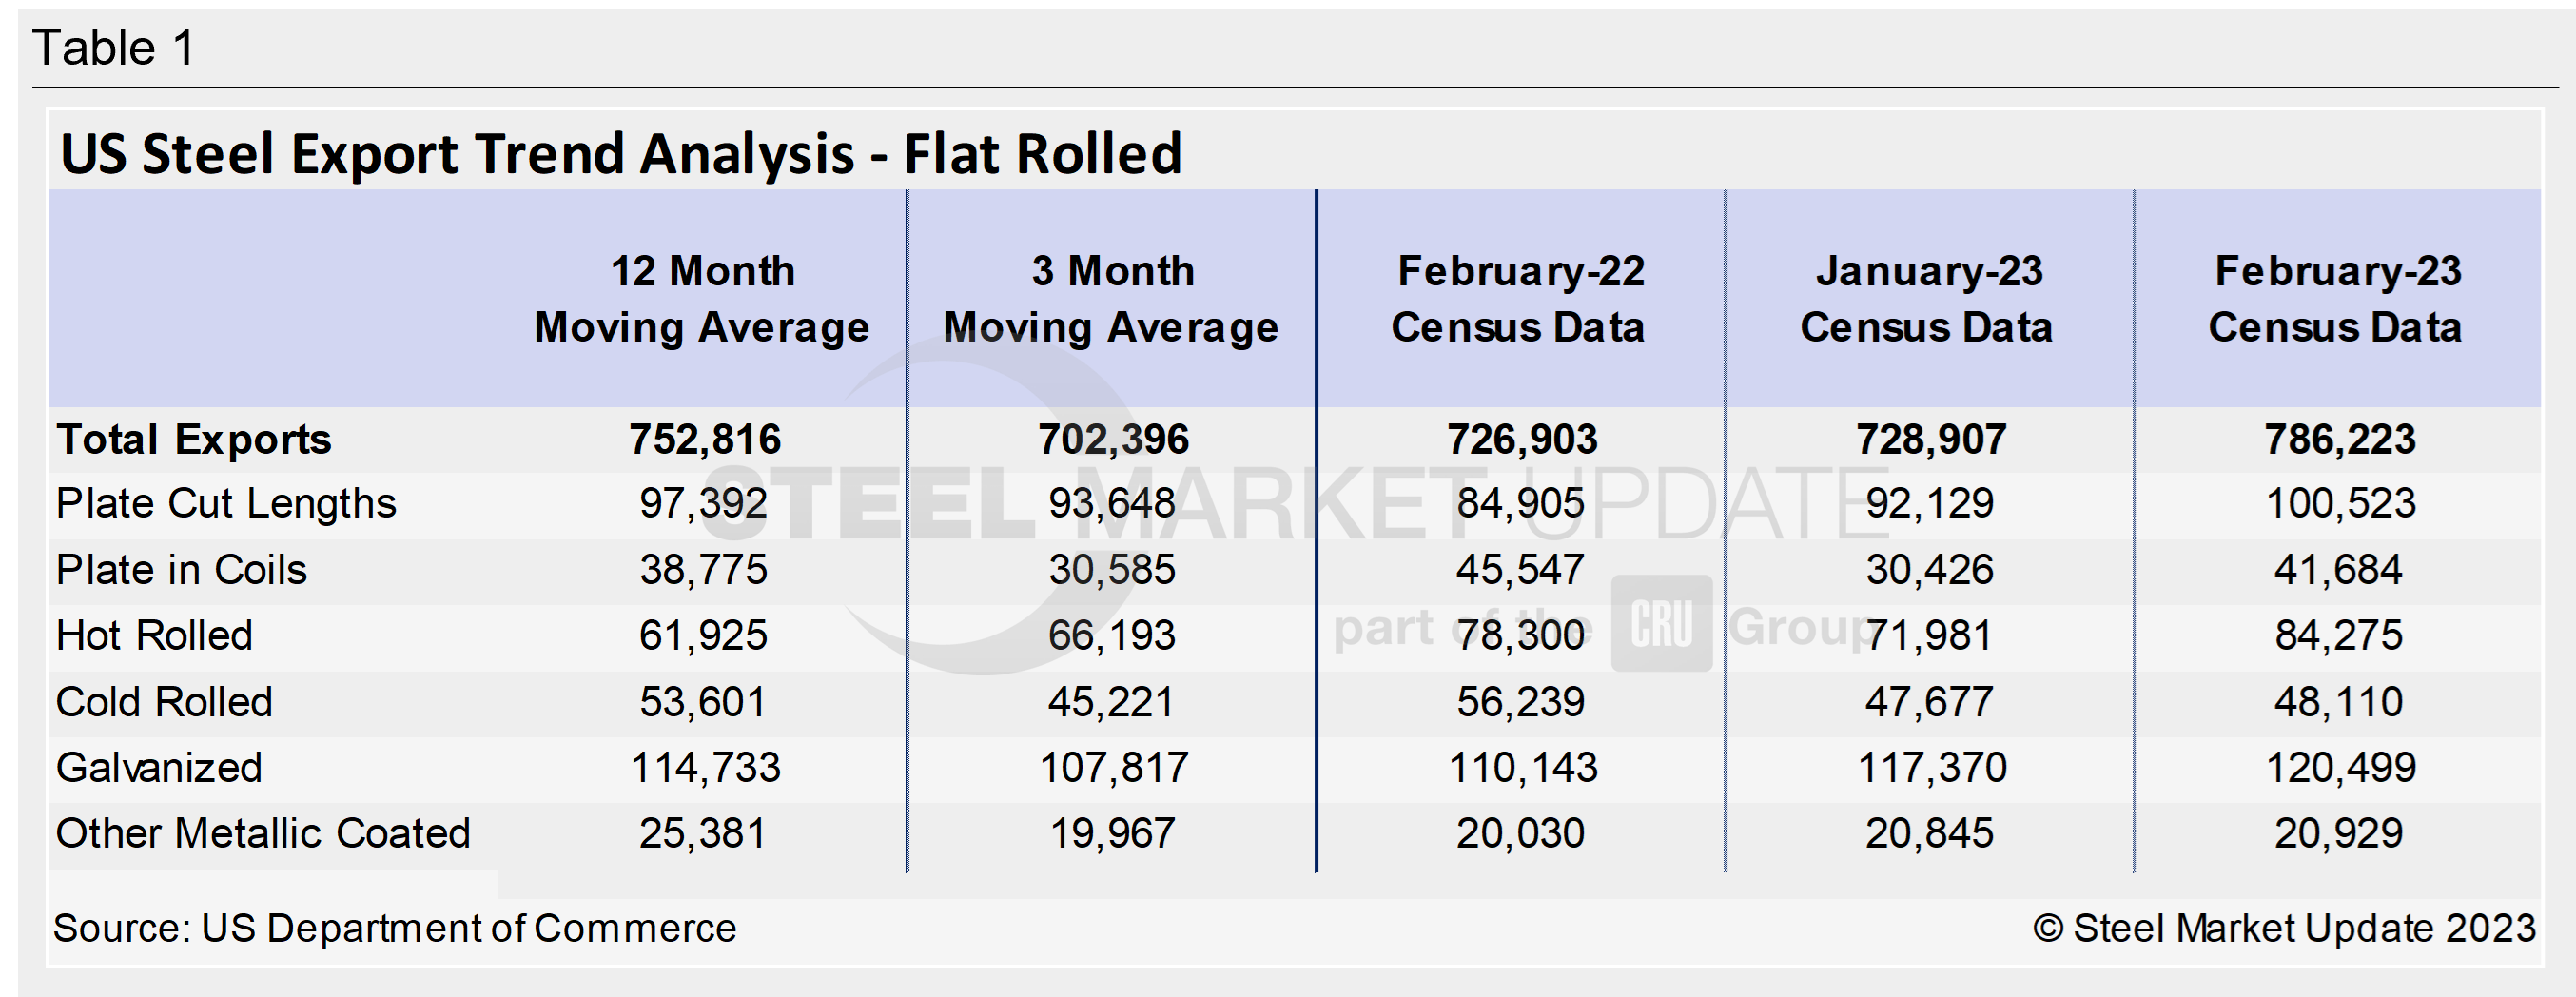Select the "Galvanized" row label
Viewport: 2576px width, 997px height.
pyautogui.click(x=159, y=768)
